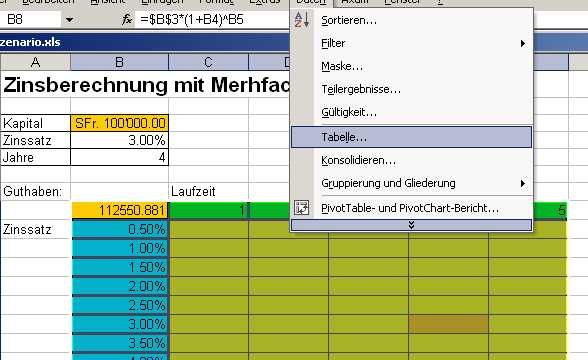This screenshot has width=588, height=360.
Task: Select column C header
Action: tap(208, 62)
